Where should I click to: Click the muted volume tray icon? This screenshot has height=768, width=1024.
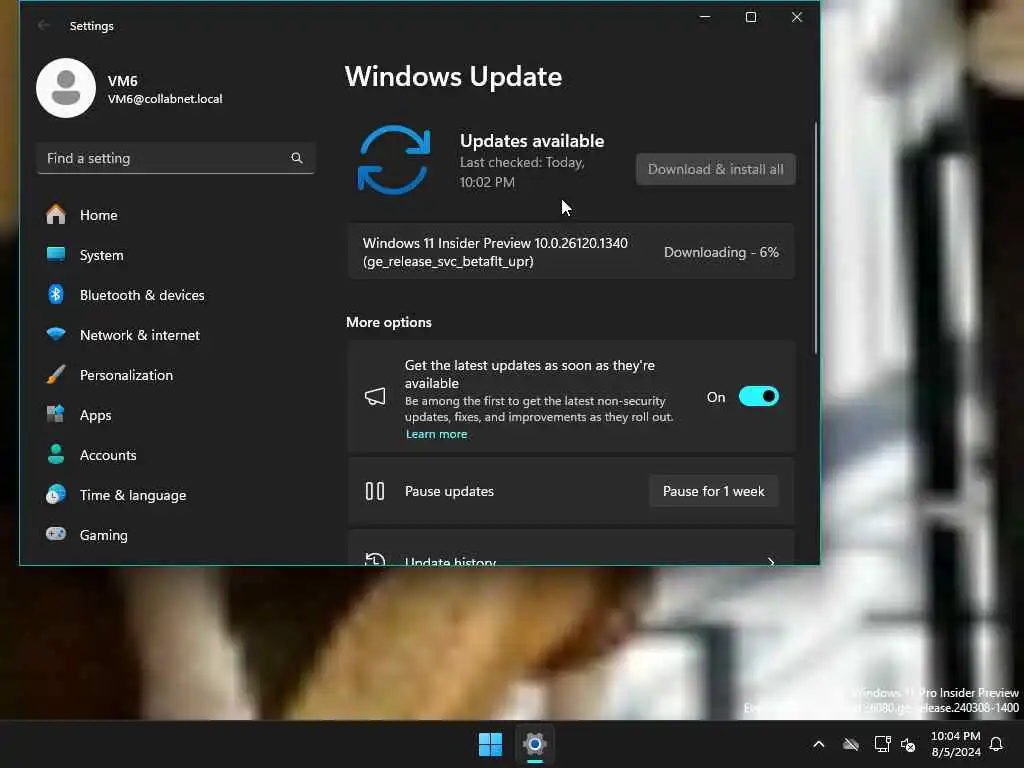pyautogui.click(x=908, y=744)
